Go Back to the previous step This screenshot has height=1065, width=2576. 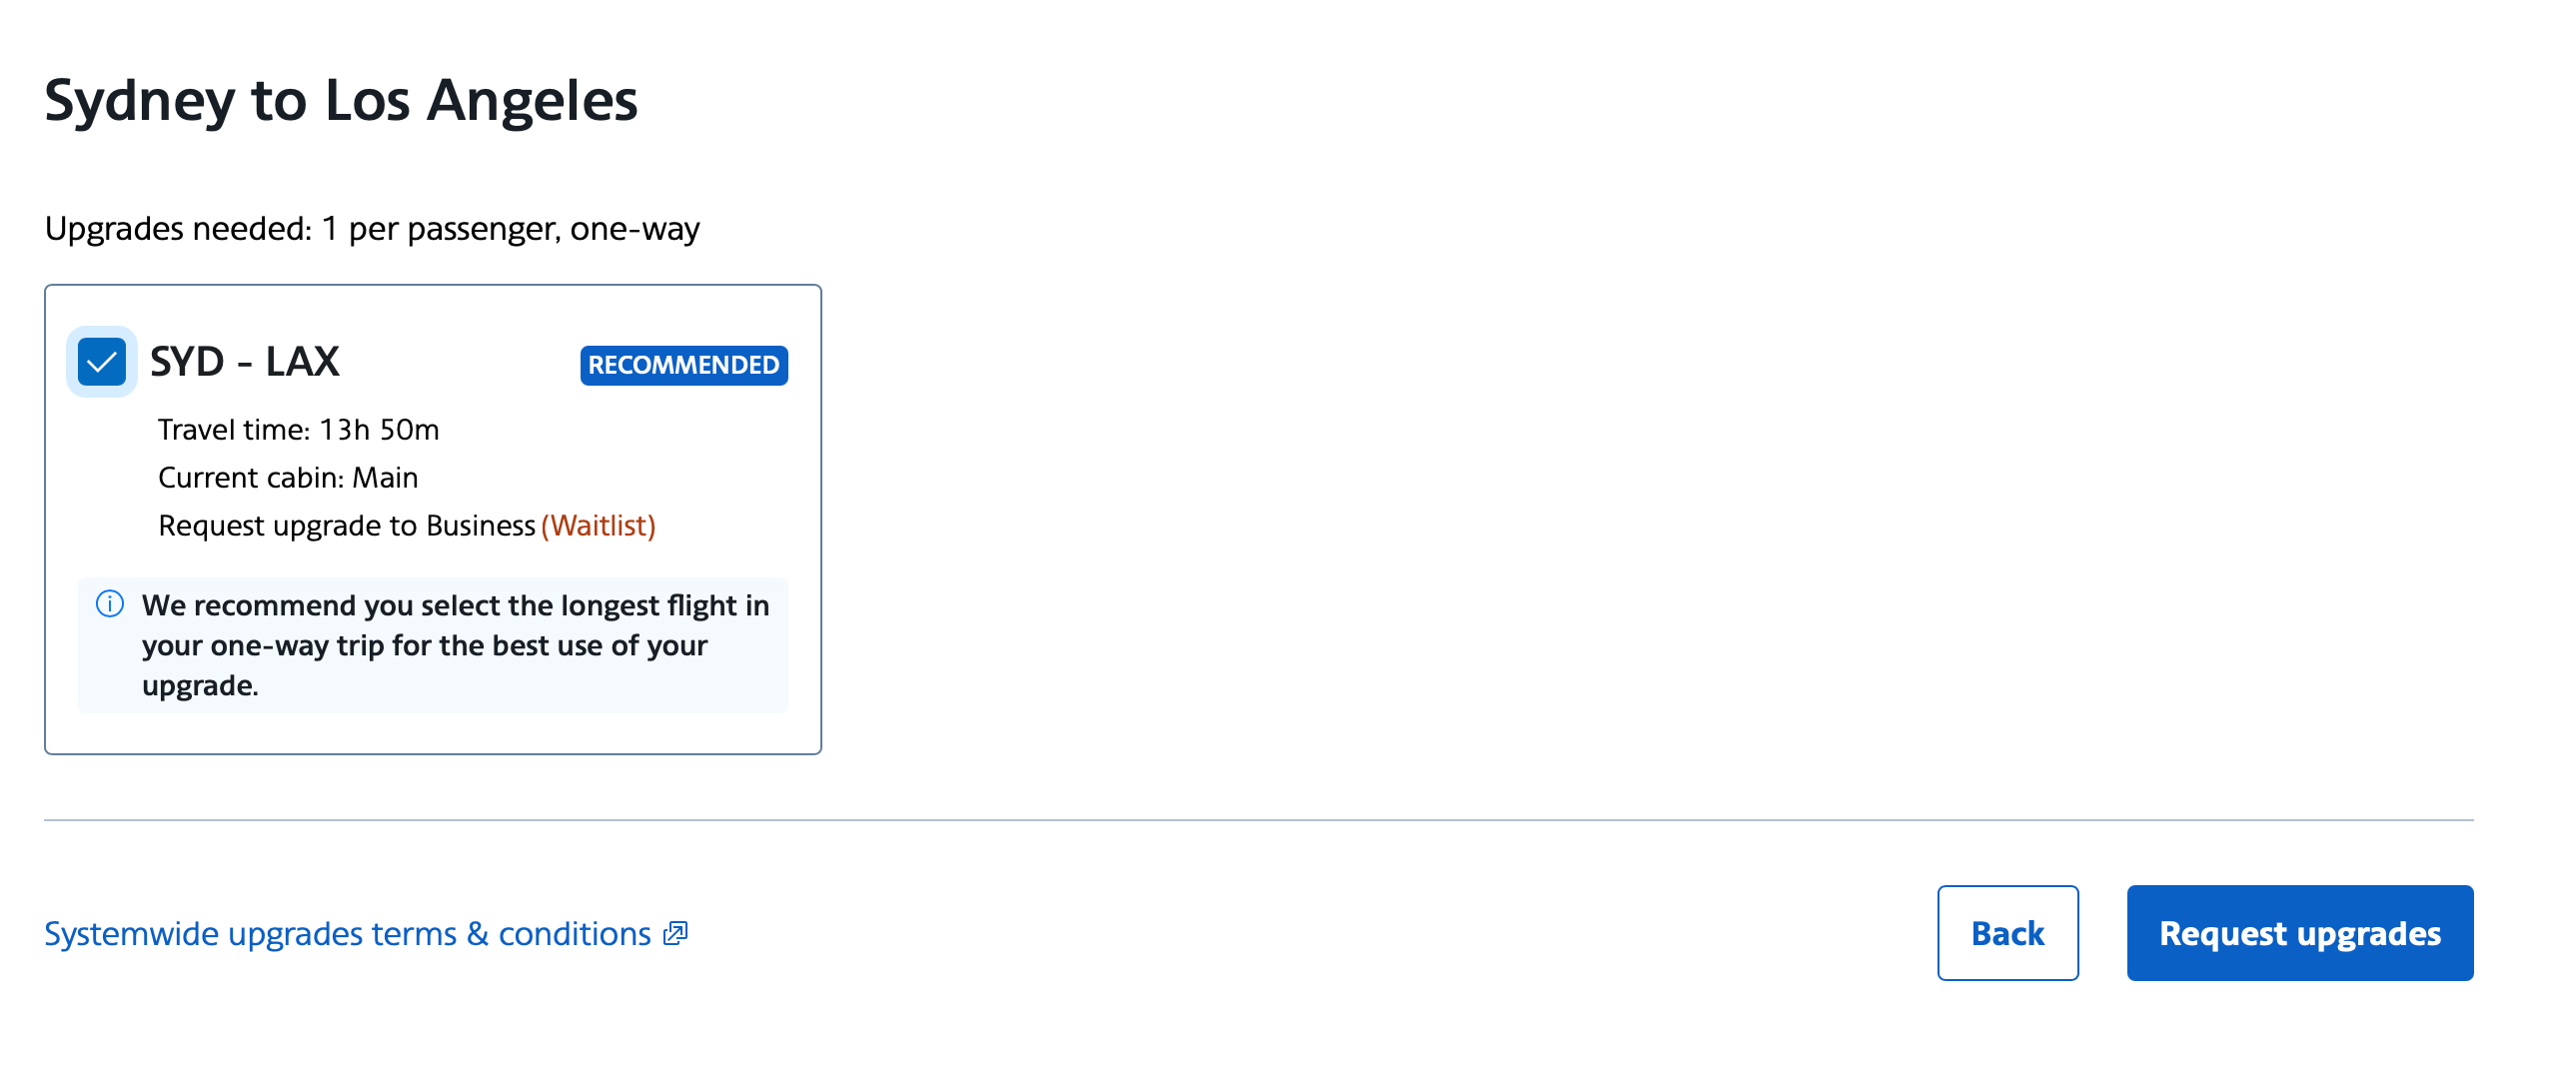[x=2007, y=932]
